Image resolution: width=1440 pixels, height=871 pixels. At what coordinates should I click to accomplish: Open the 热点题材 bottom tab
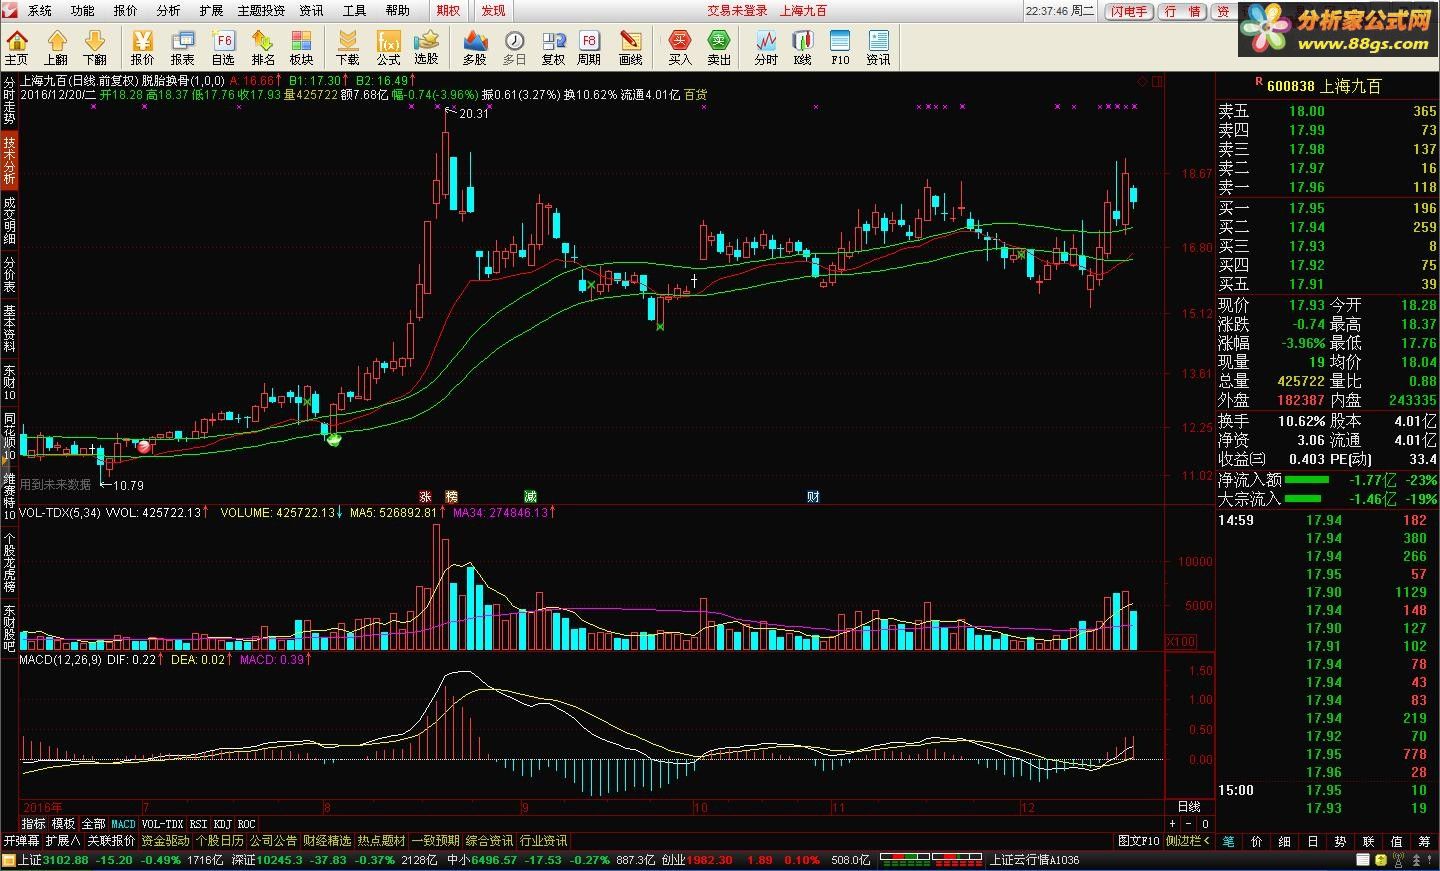click(x=381, y=841)
